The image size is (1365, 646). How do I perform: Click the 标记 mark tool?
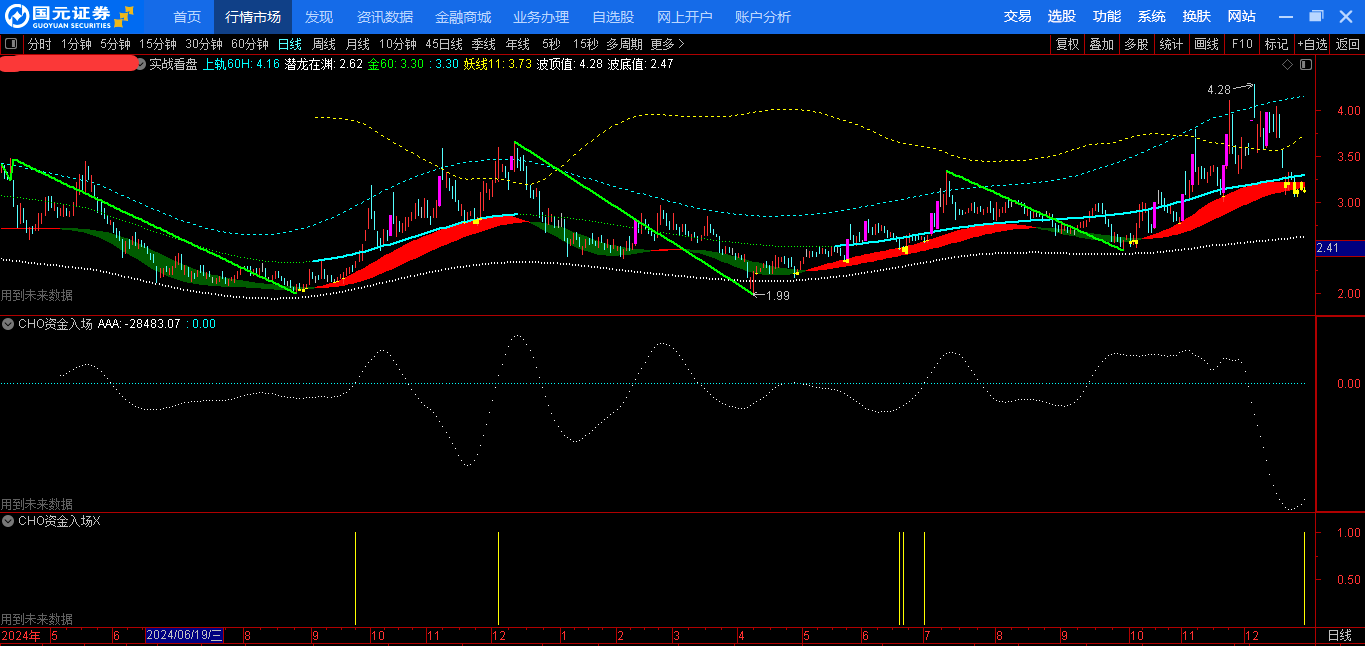(1276, 44)
